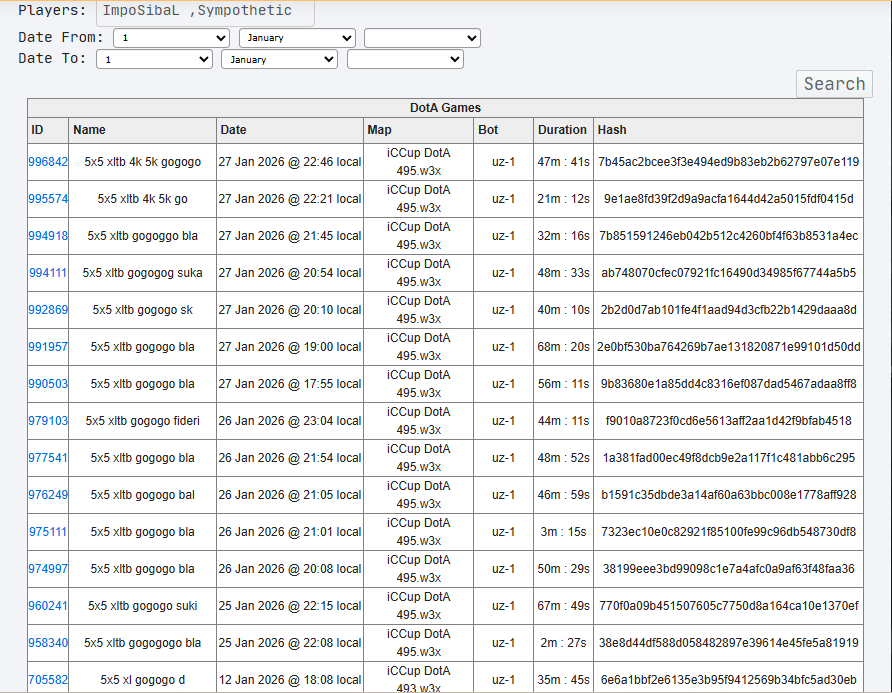The width and height of the screenshot is (892, 693).
Task: Click the DotA Games table title
Action: coord(445,108)
